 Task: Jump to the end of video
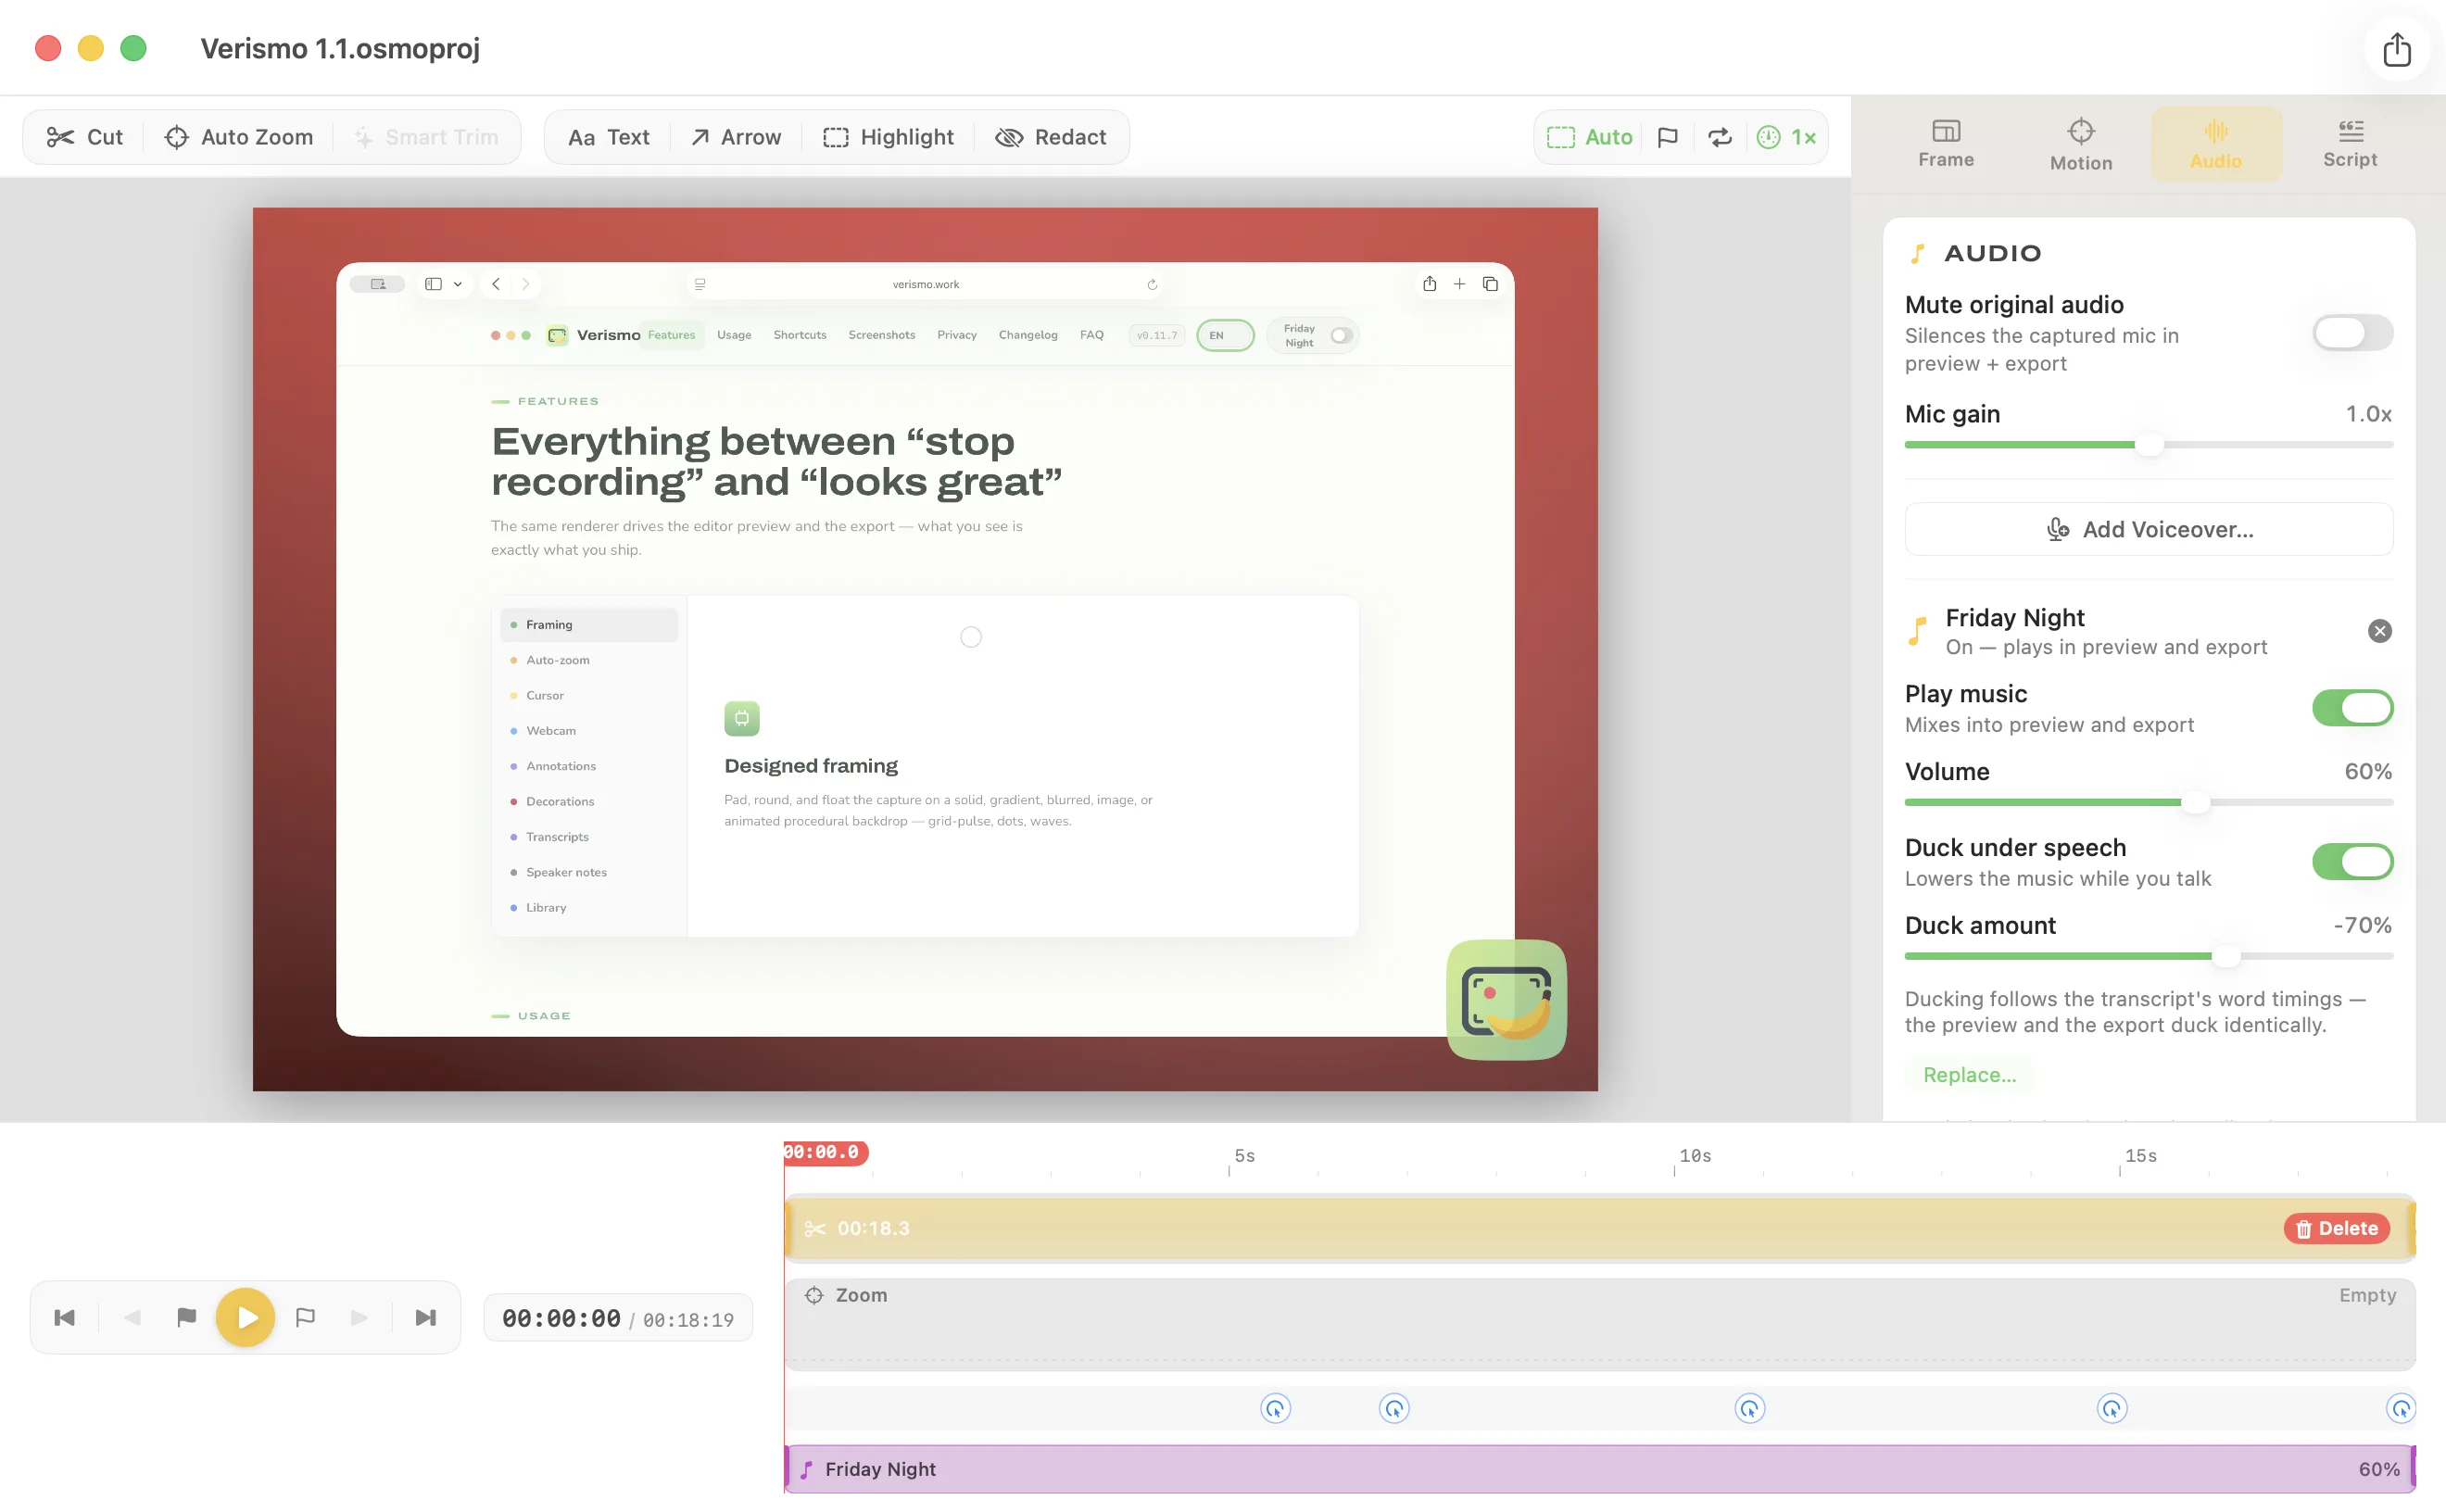[x=426, y=1318]
